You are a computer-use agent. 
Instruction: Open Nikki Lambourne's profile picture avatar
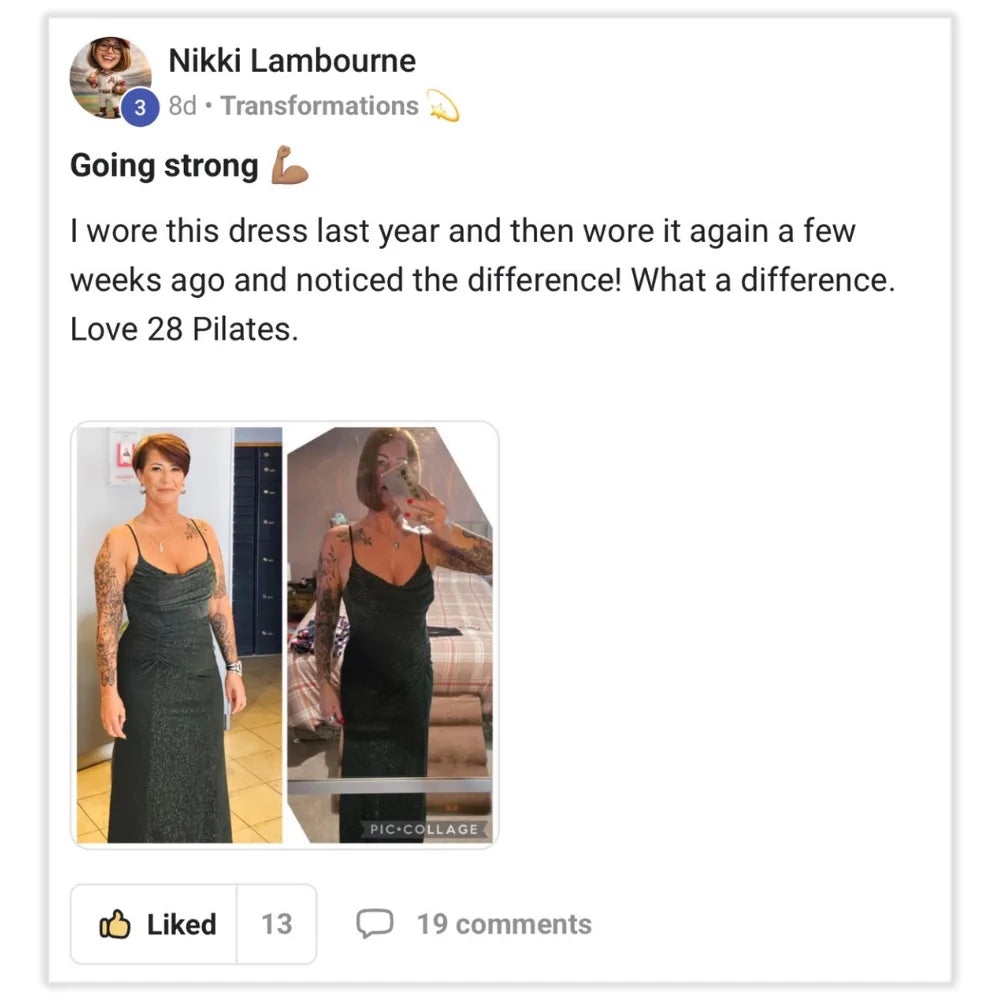click(x=109, y=76)
